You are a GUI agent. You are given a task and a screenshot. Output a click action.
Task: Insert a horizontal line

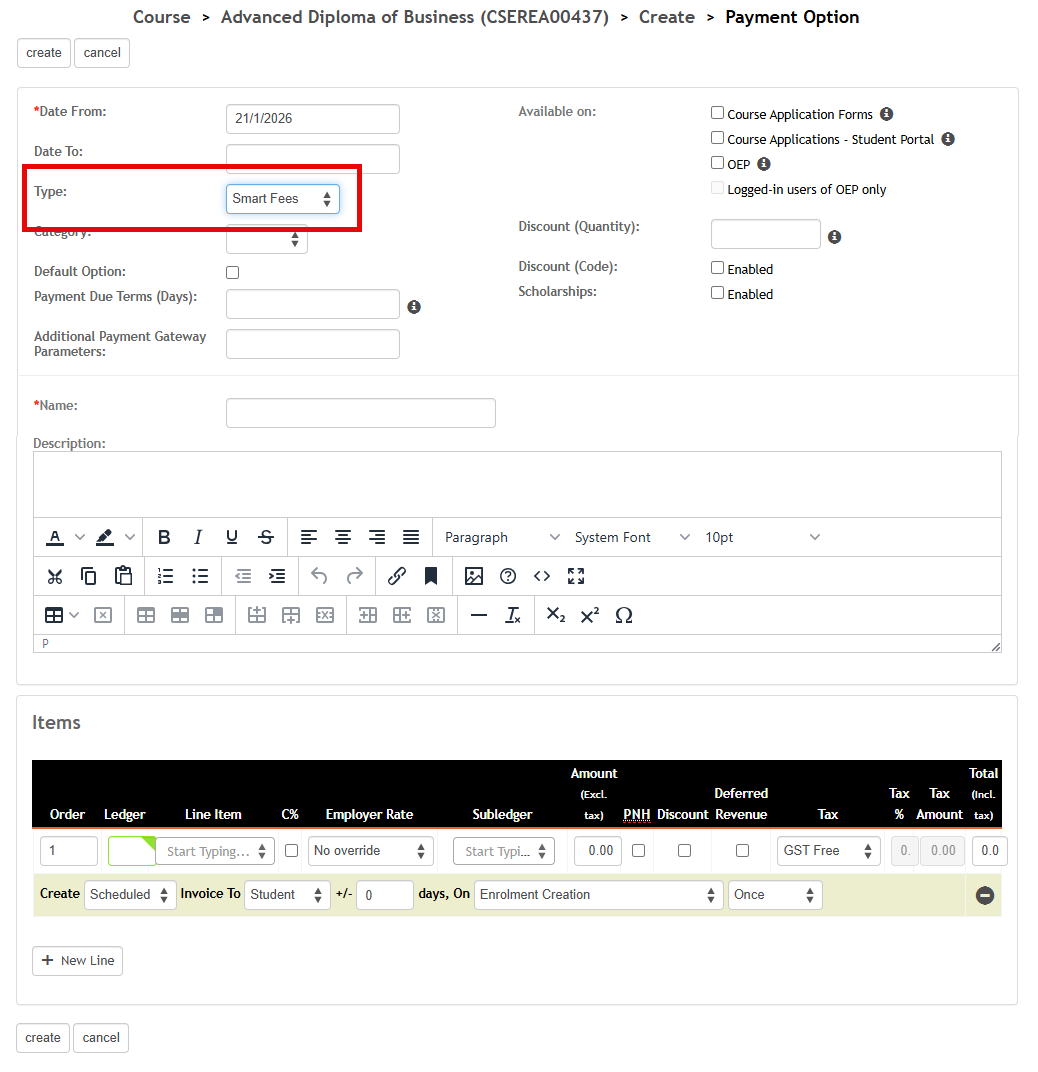pos(479,615)
